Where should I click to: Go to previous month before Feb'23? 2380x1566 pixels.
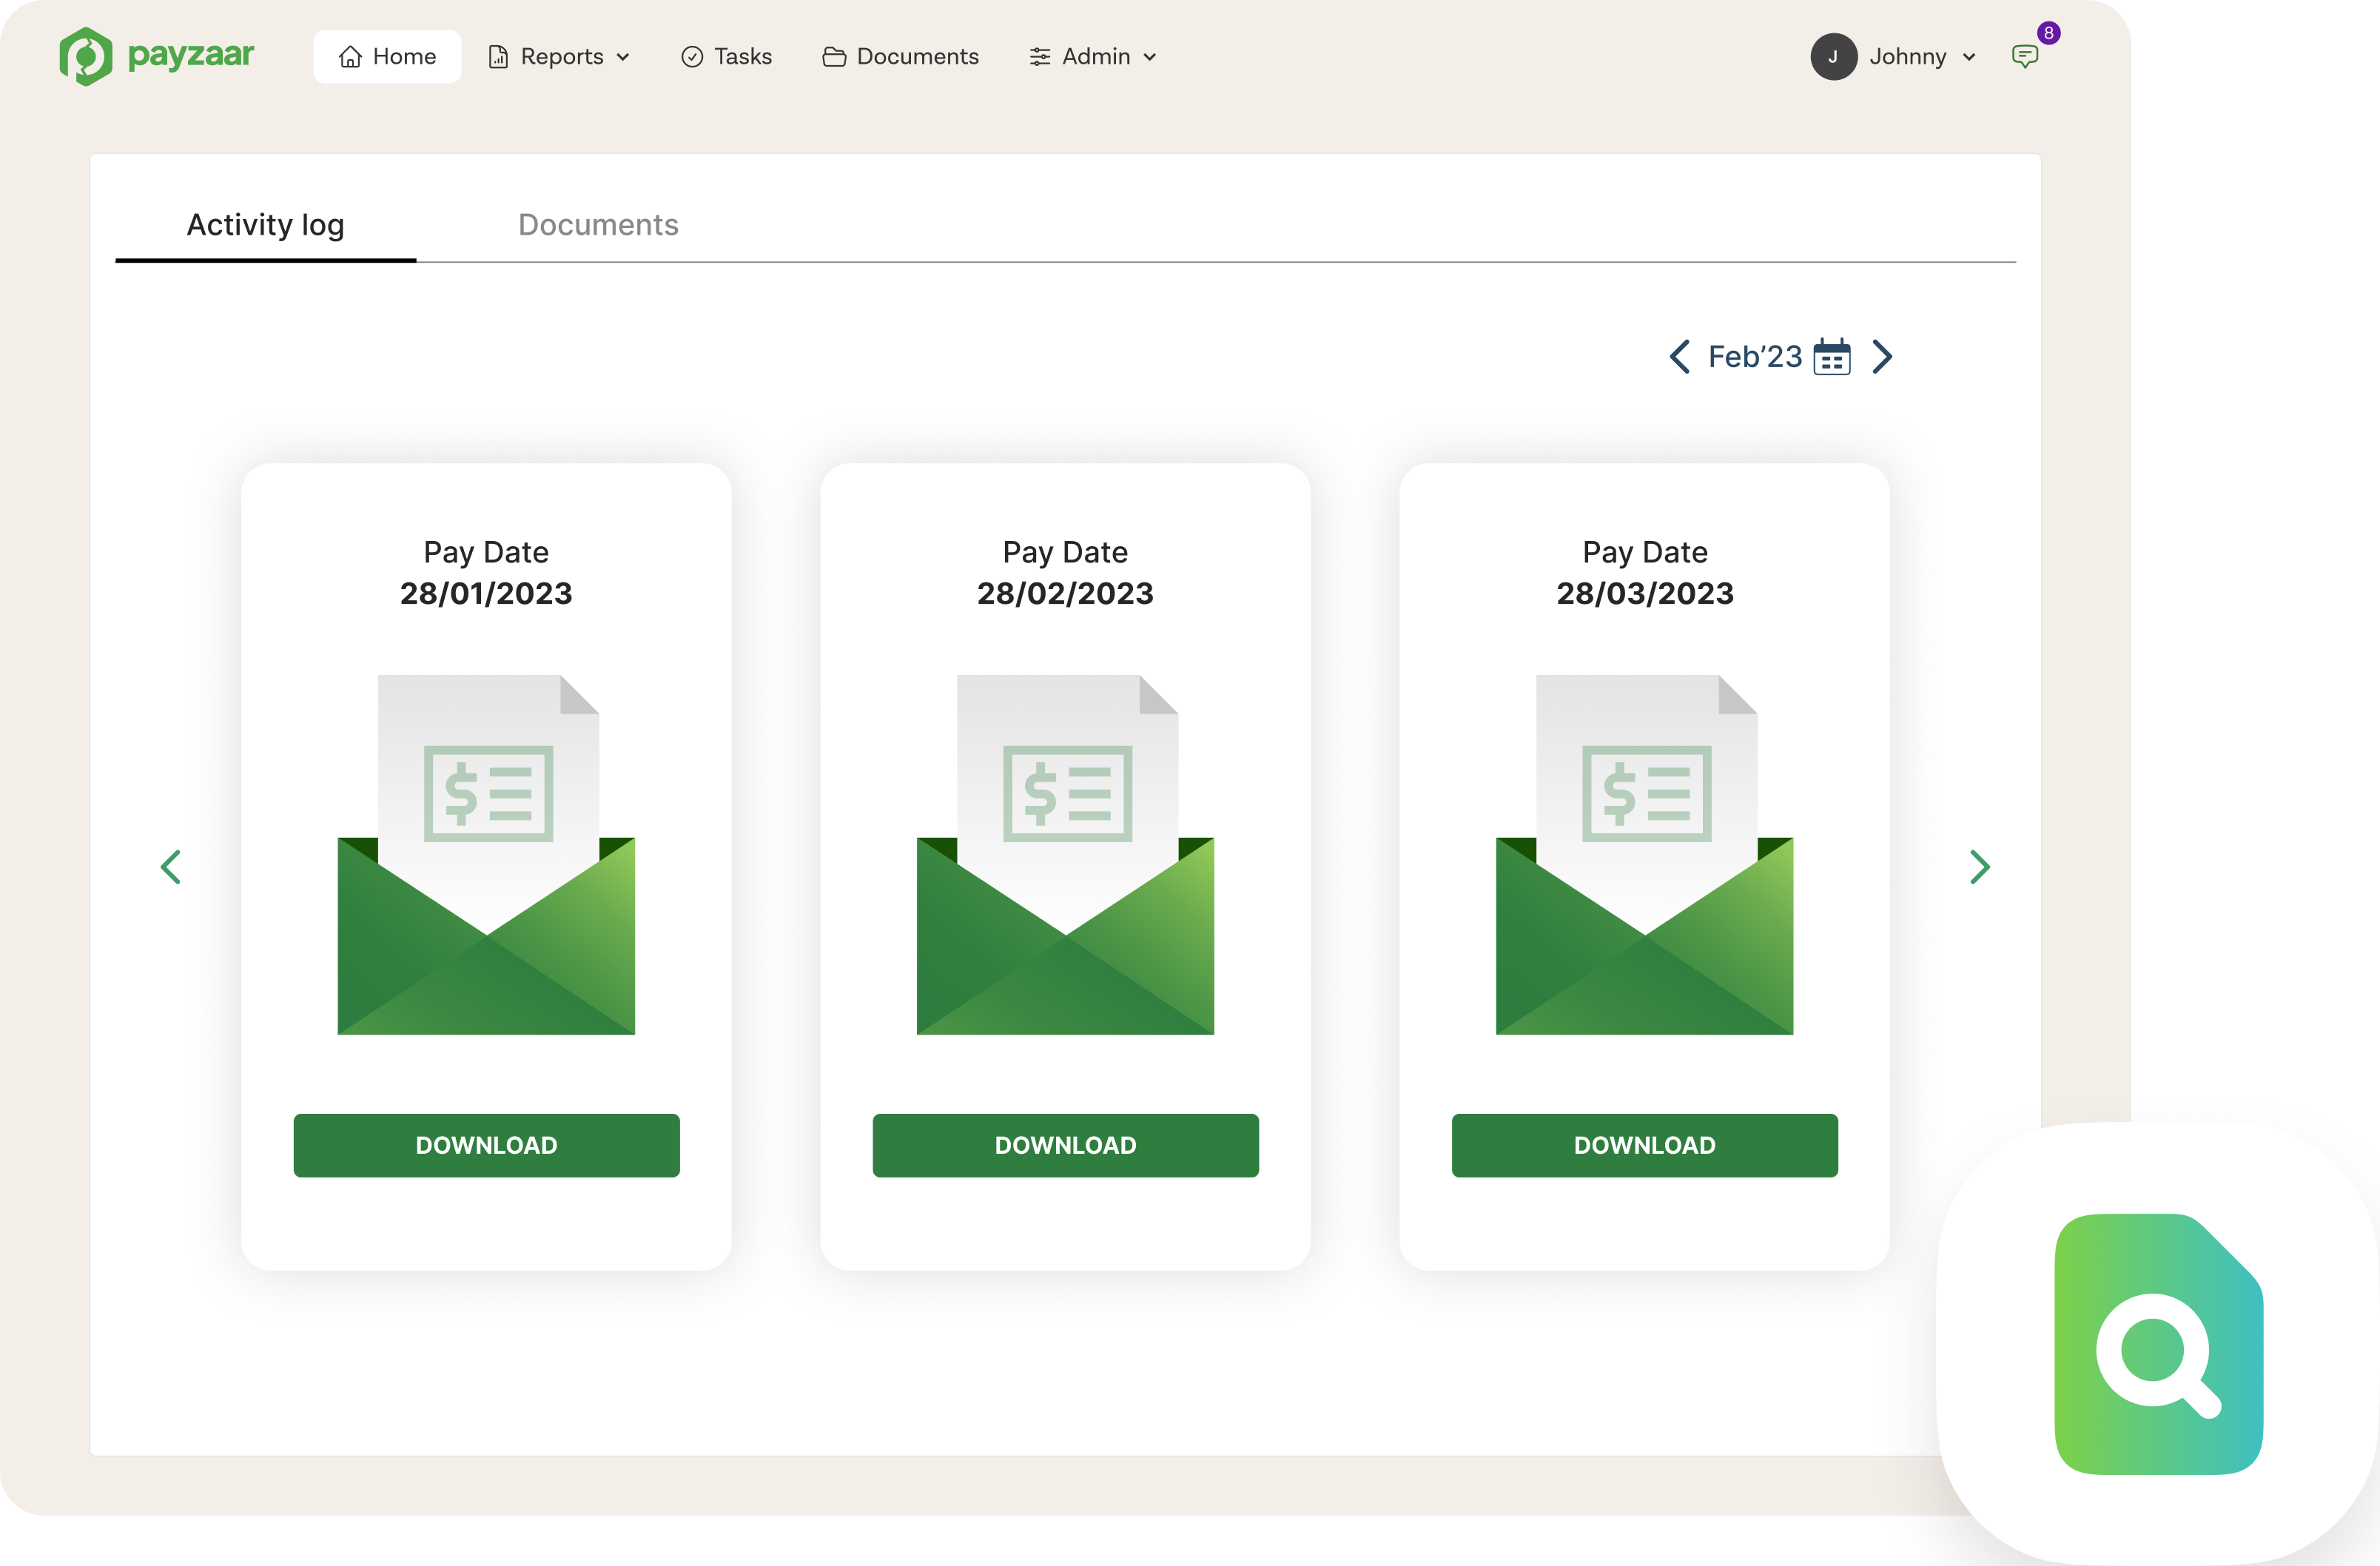click(1680, 357)
